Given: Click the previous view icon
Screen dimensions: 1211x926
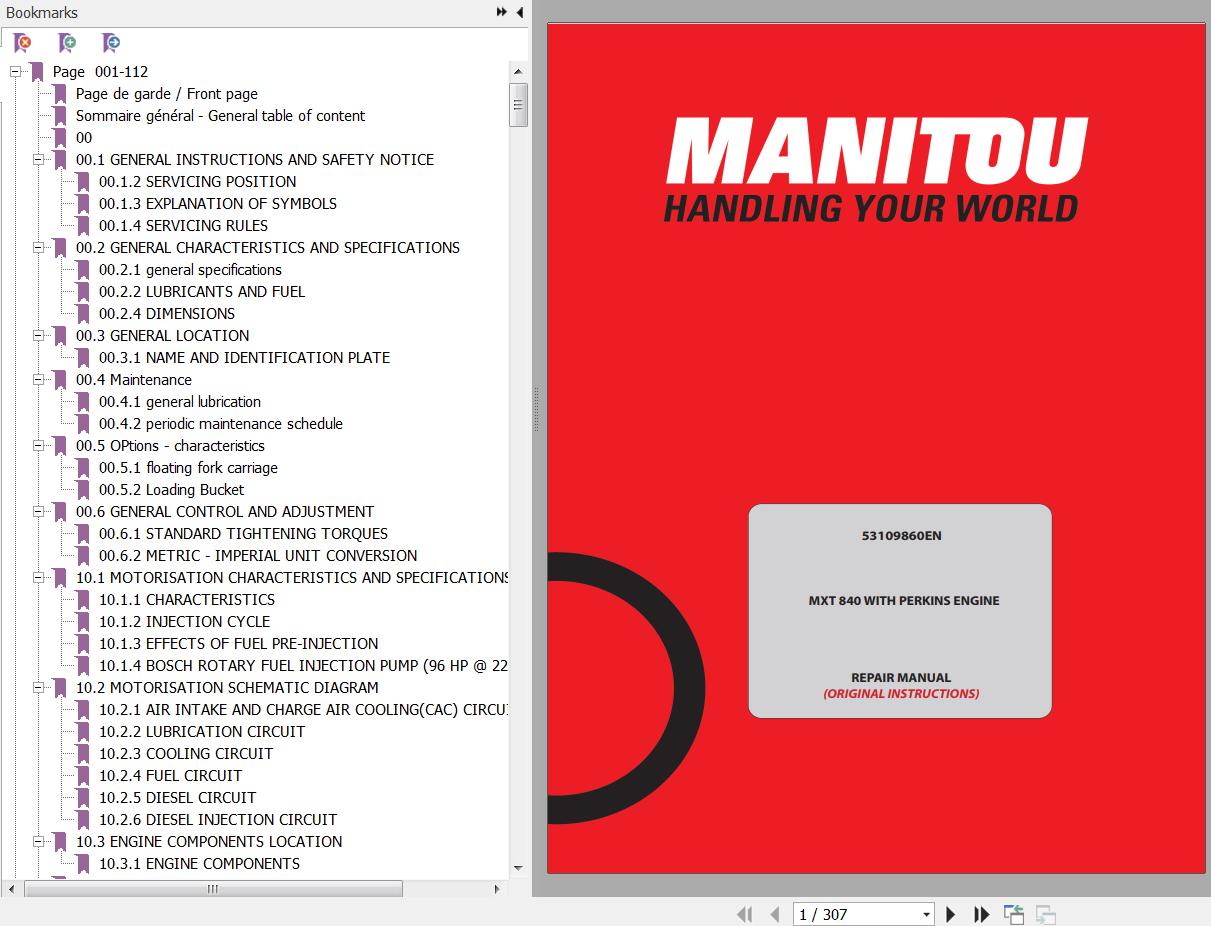Looking at the screenshot, I should [x=1015, y=914].
